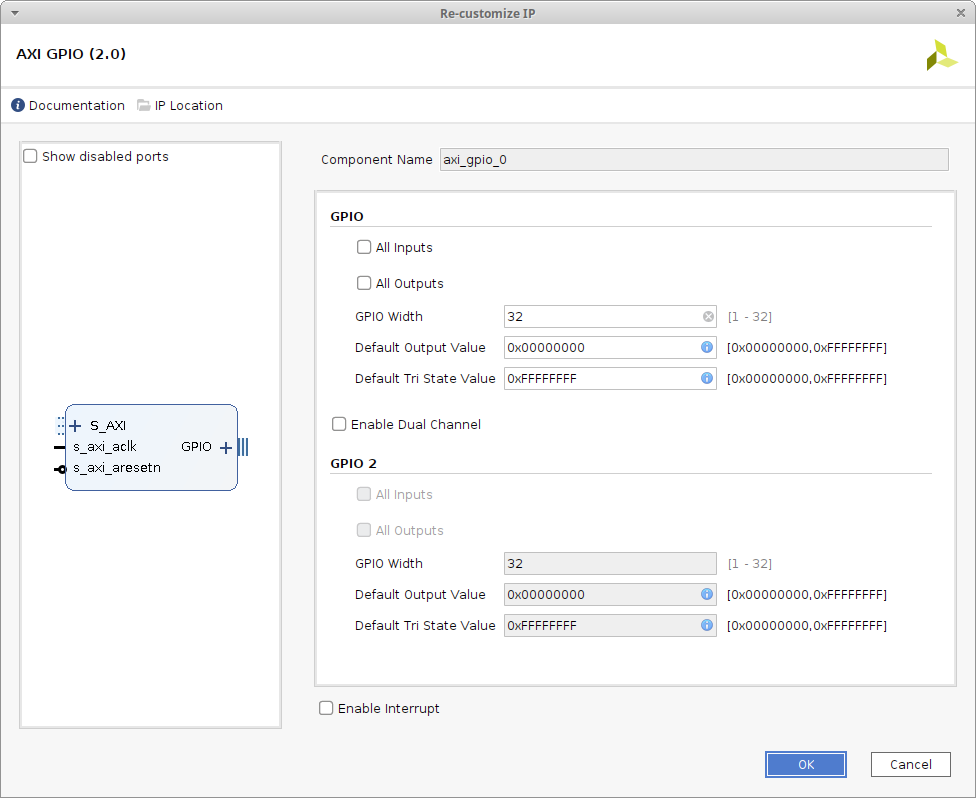Image resolution: width=976 pixels, height=798 pixels.
Task: Open the window menu arrow in title bar
Action: click(x=14, y=12)
